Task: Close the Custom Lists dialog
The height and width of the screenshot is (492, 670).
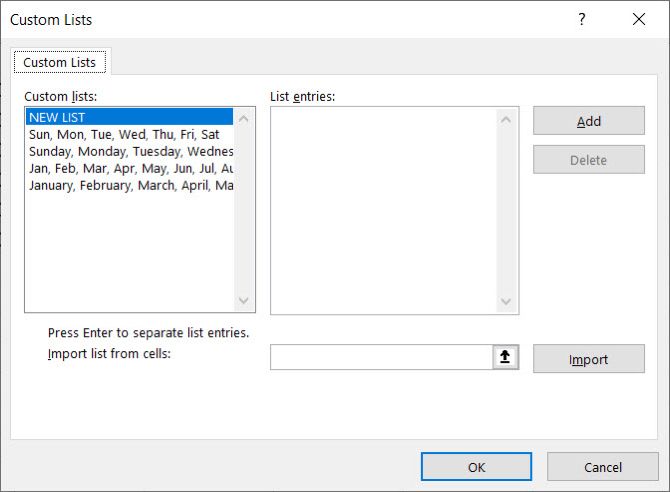Action: pos(639,19)
